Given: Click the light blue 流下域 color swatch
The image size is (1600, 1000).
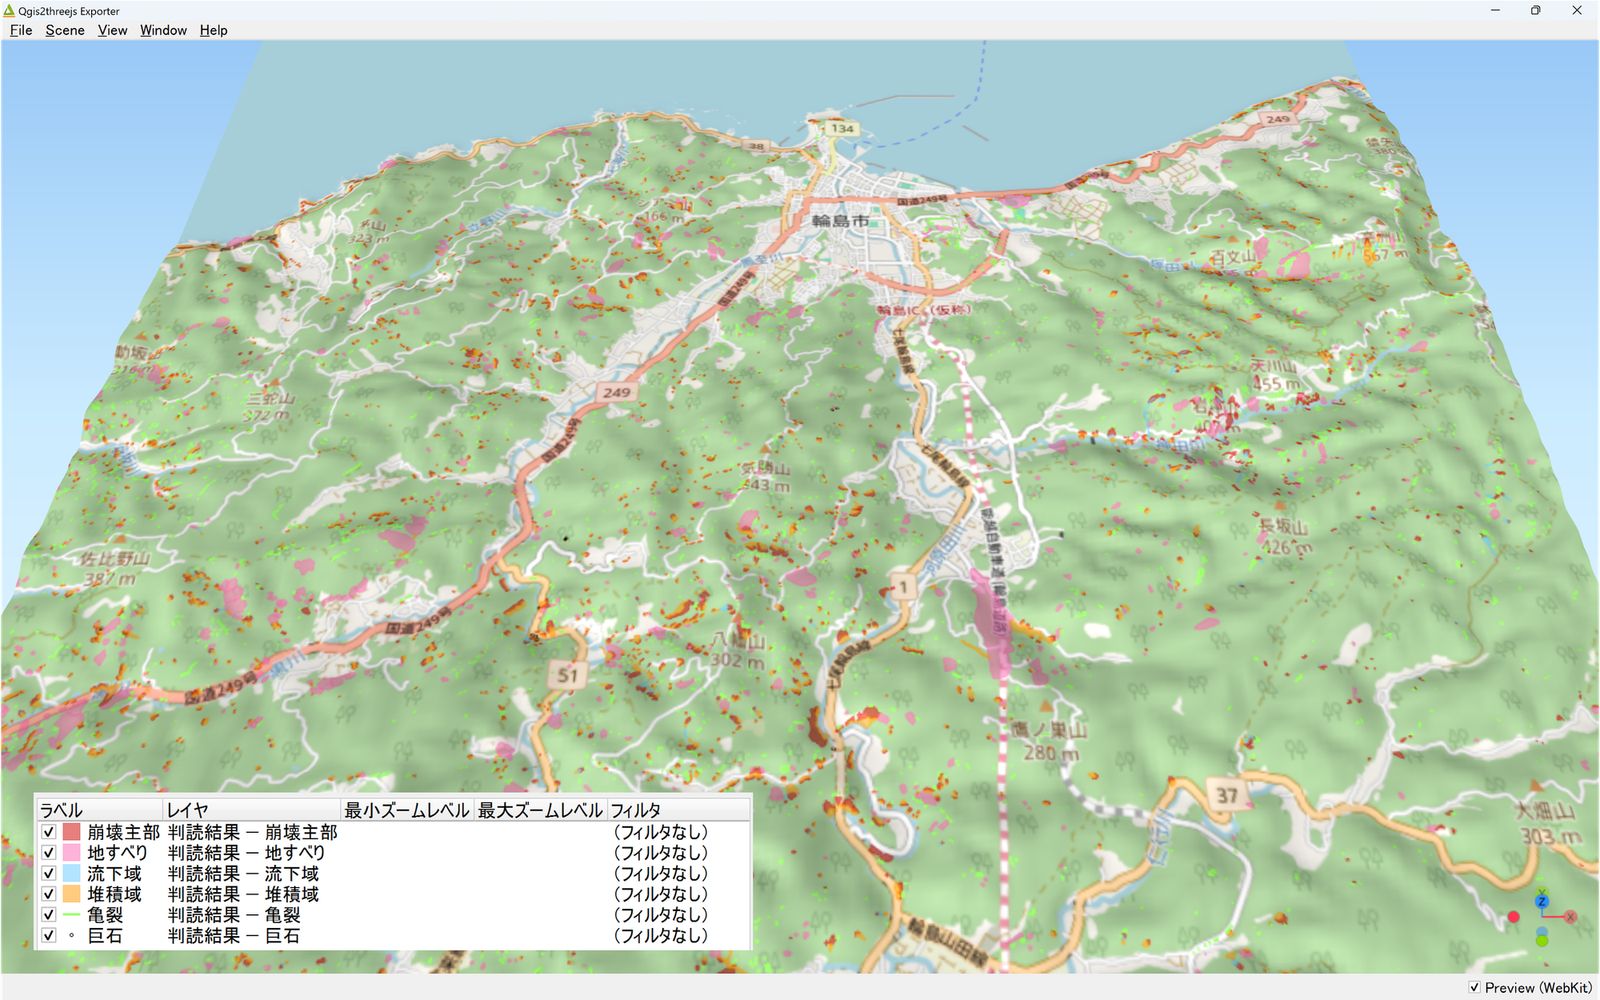Looking at the screenshot, I should 71,874.
